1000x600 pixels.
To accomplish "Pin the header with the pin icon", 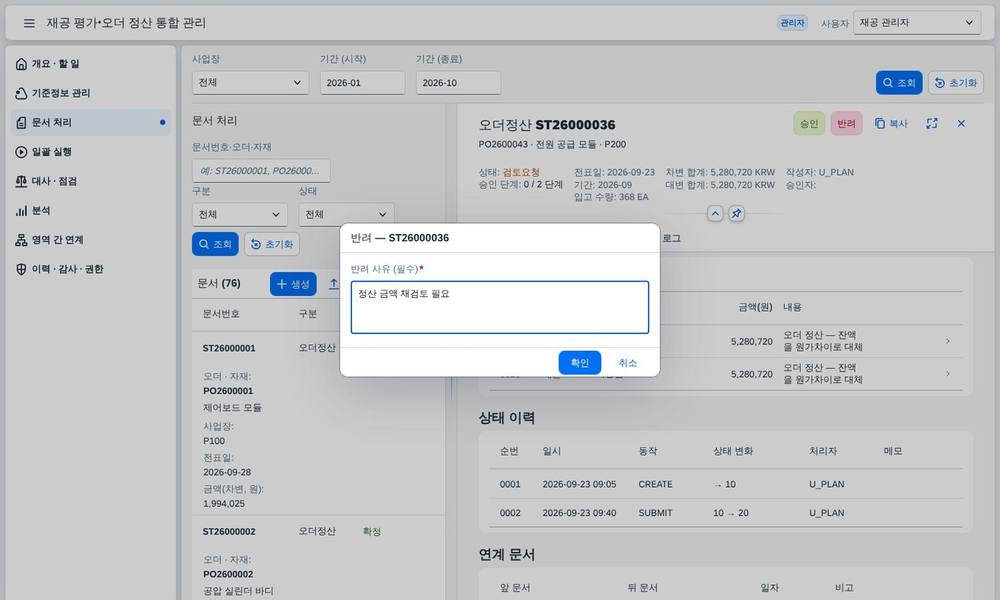I will pyautogui.click(x=737, y=214).
